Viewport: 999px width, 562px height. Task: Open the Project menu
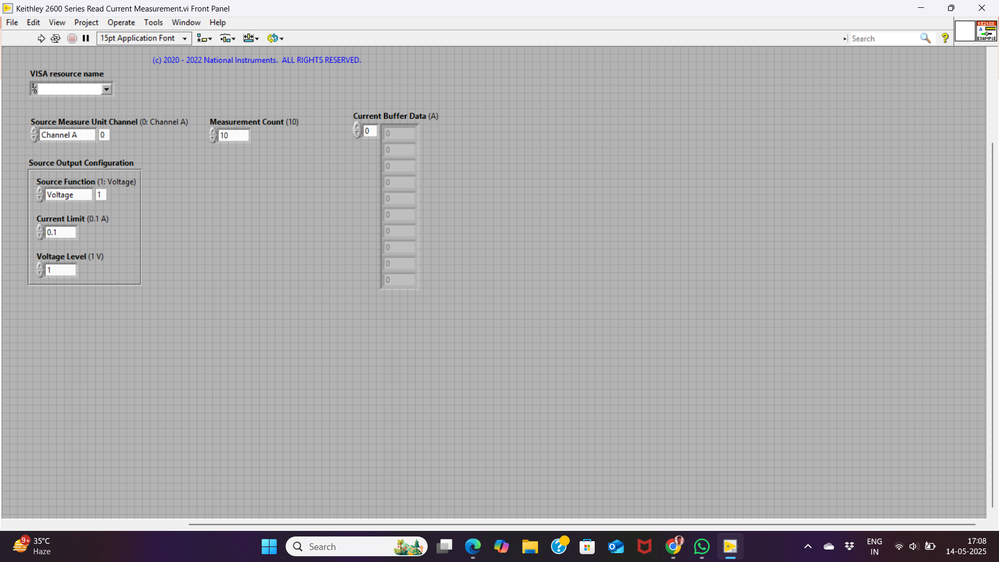[x=86, y=22]
